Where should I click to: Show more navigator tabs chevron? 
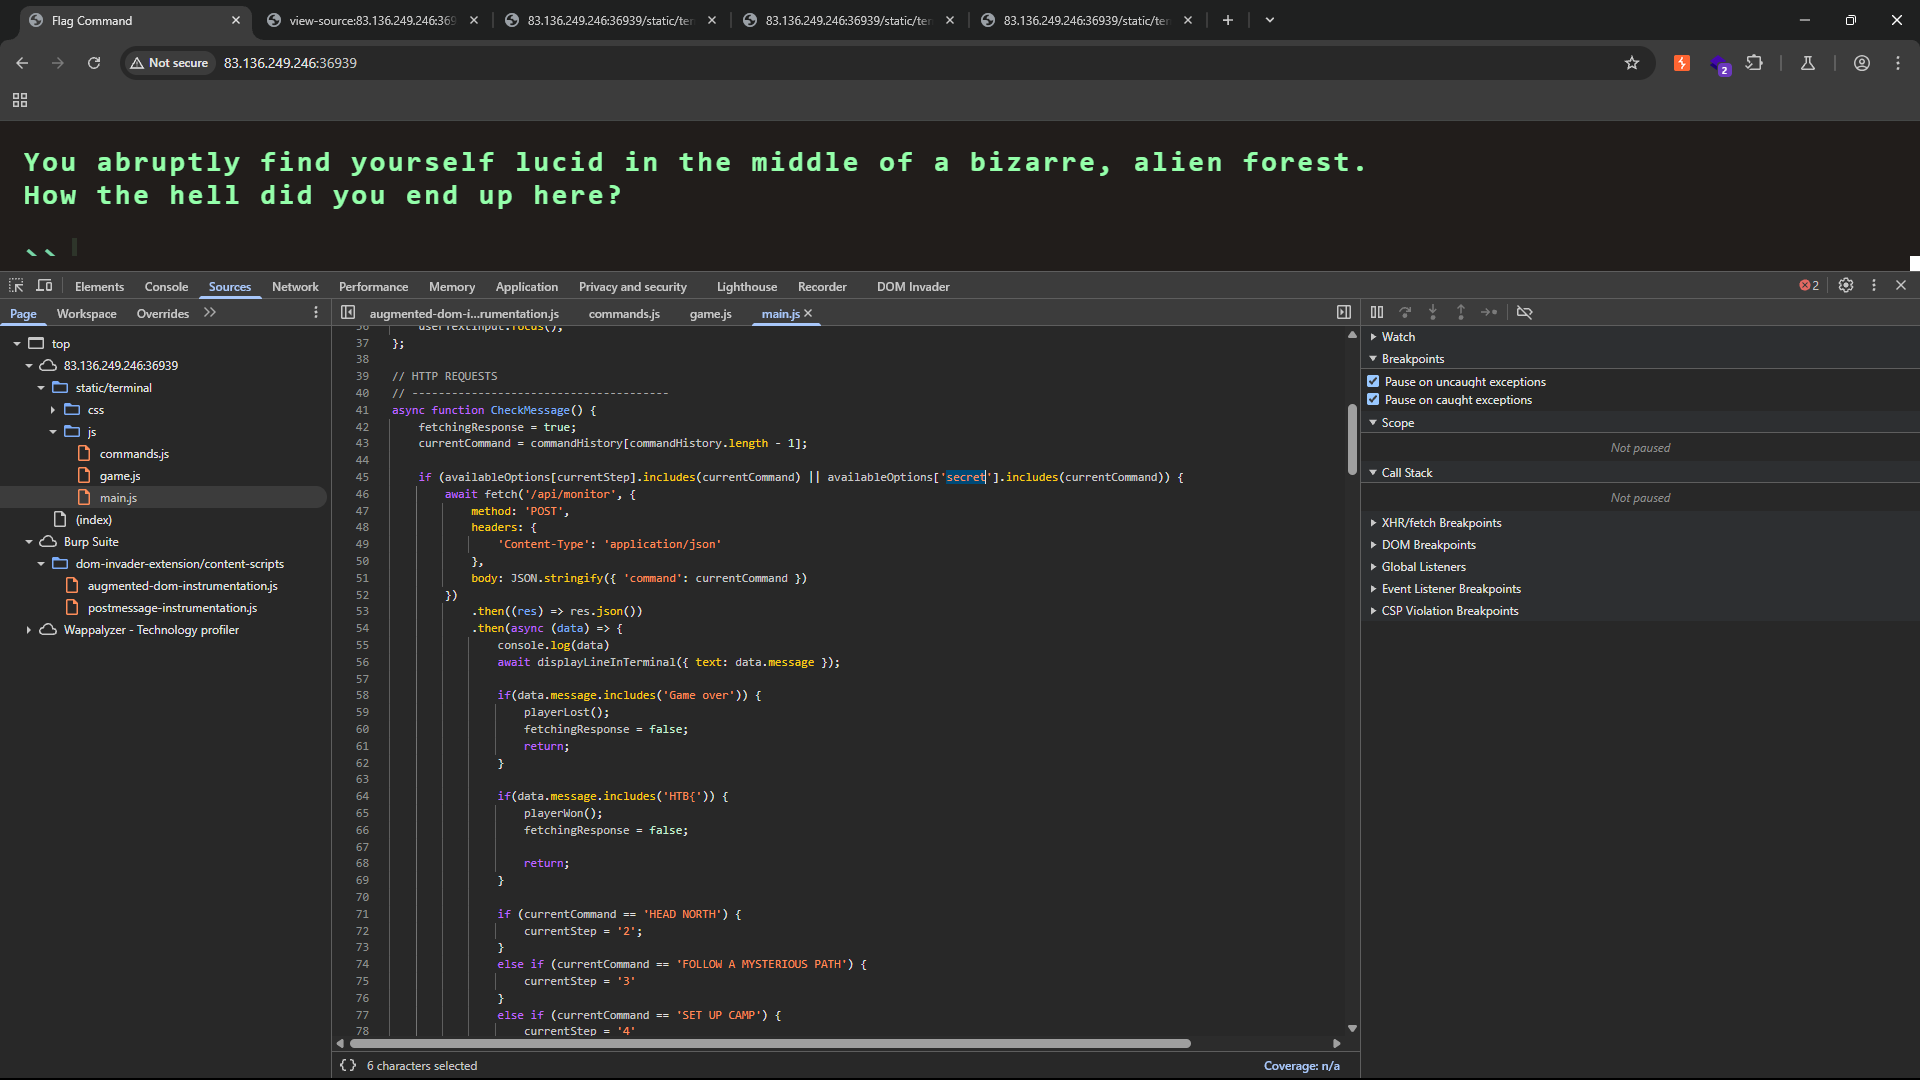(210, 313)
